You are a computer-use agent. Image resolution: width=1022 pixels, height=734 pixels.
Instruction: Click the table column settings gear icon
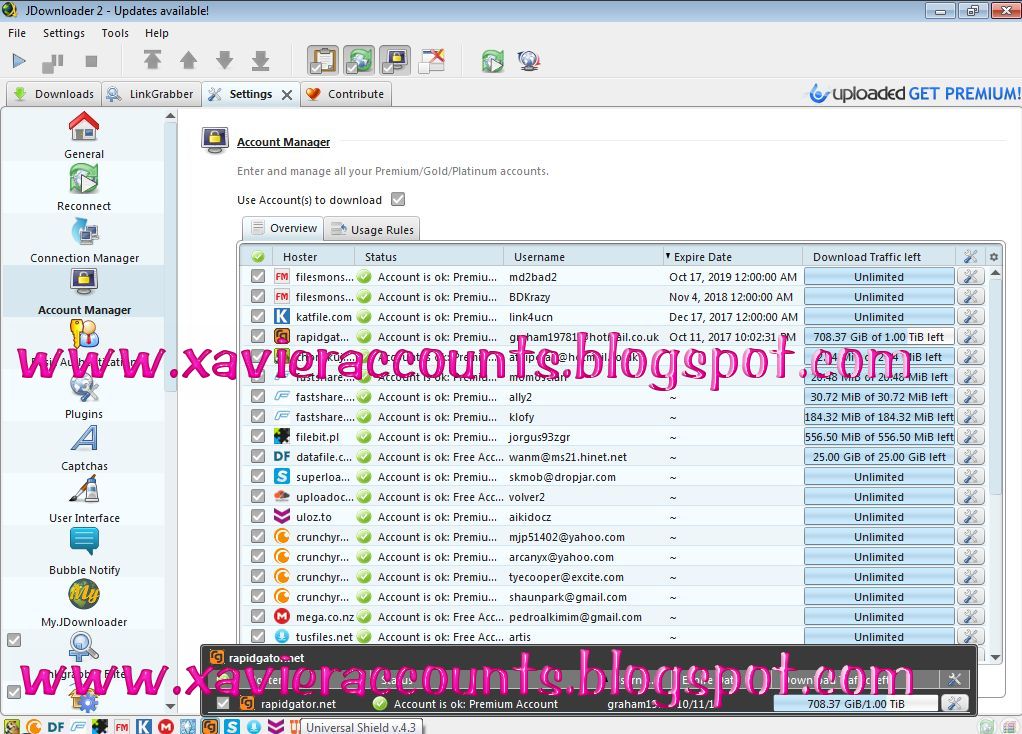pos(994,257)
